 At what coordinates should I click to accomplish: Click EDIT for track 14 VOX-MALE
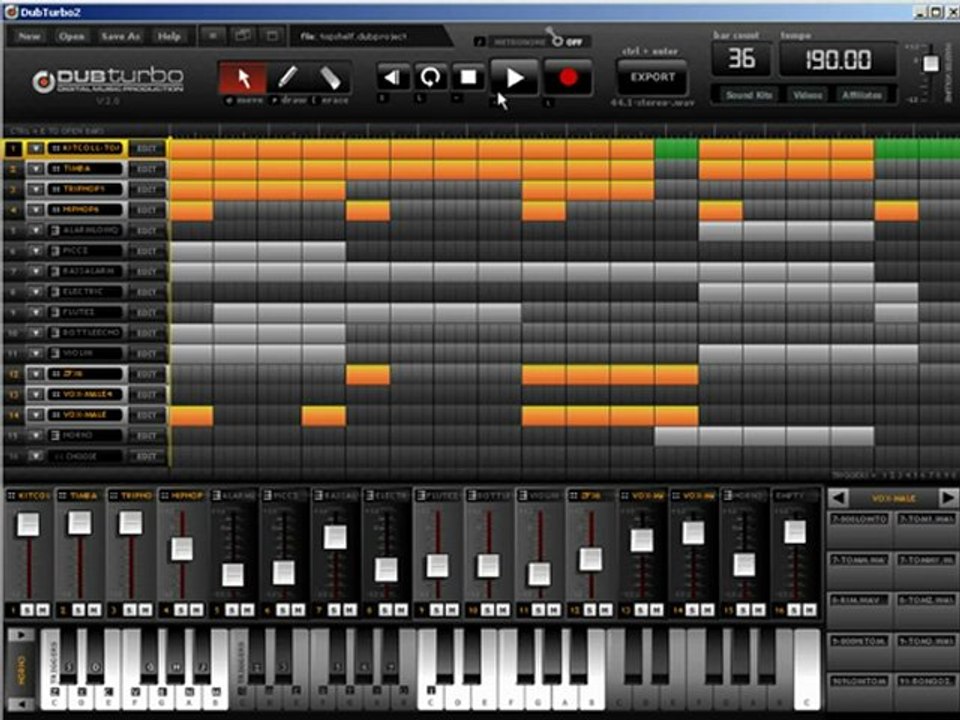click(x=147, y=415)
